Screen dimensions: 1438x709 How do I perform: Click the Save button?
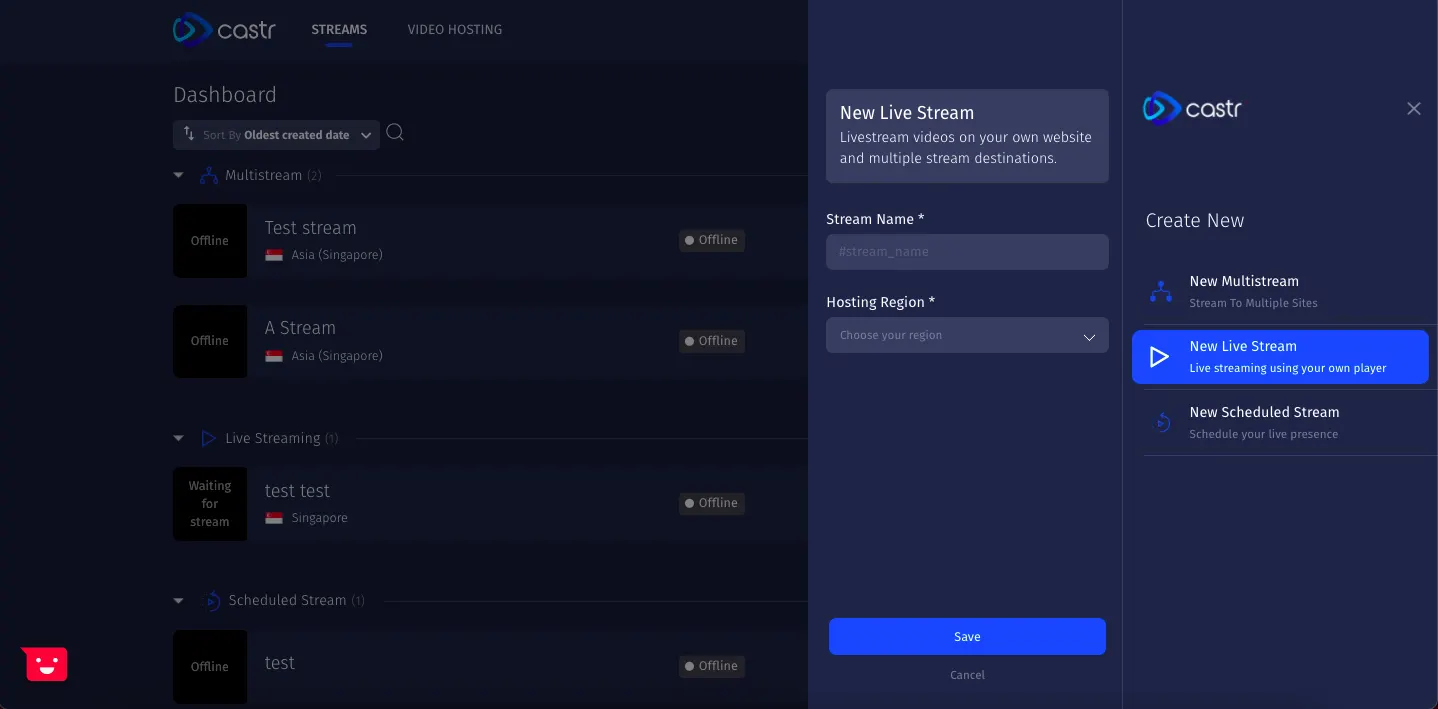(x=967, y=636)
